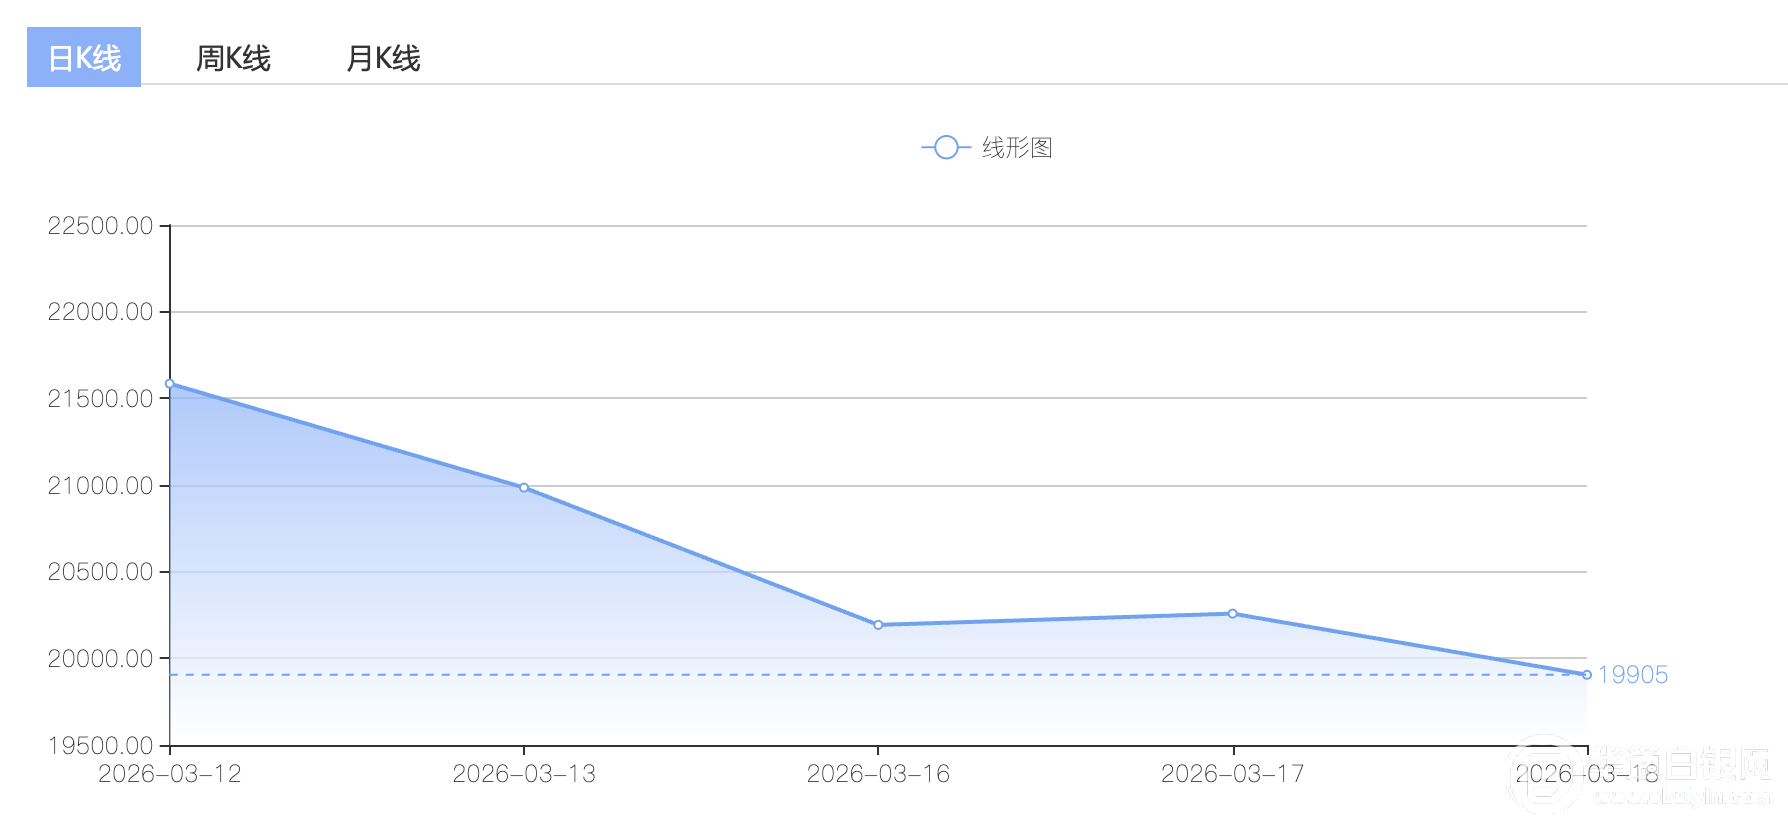
Task: Select the 20500.00 y-axis label
Action: 100,572
